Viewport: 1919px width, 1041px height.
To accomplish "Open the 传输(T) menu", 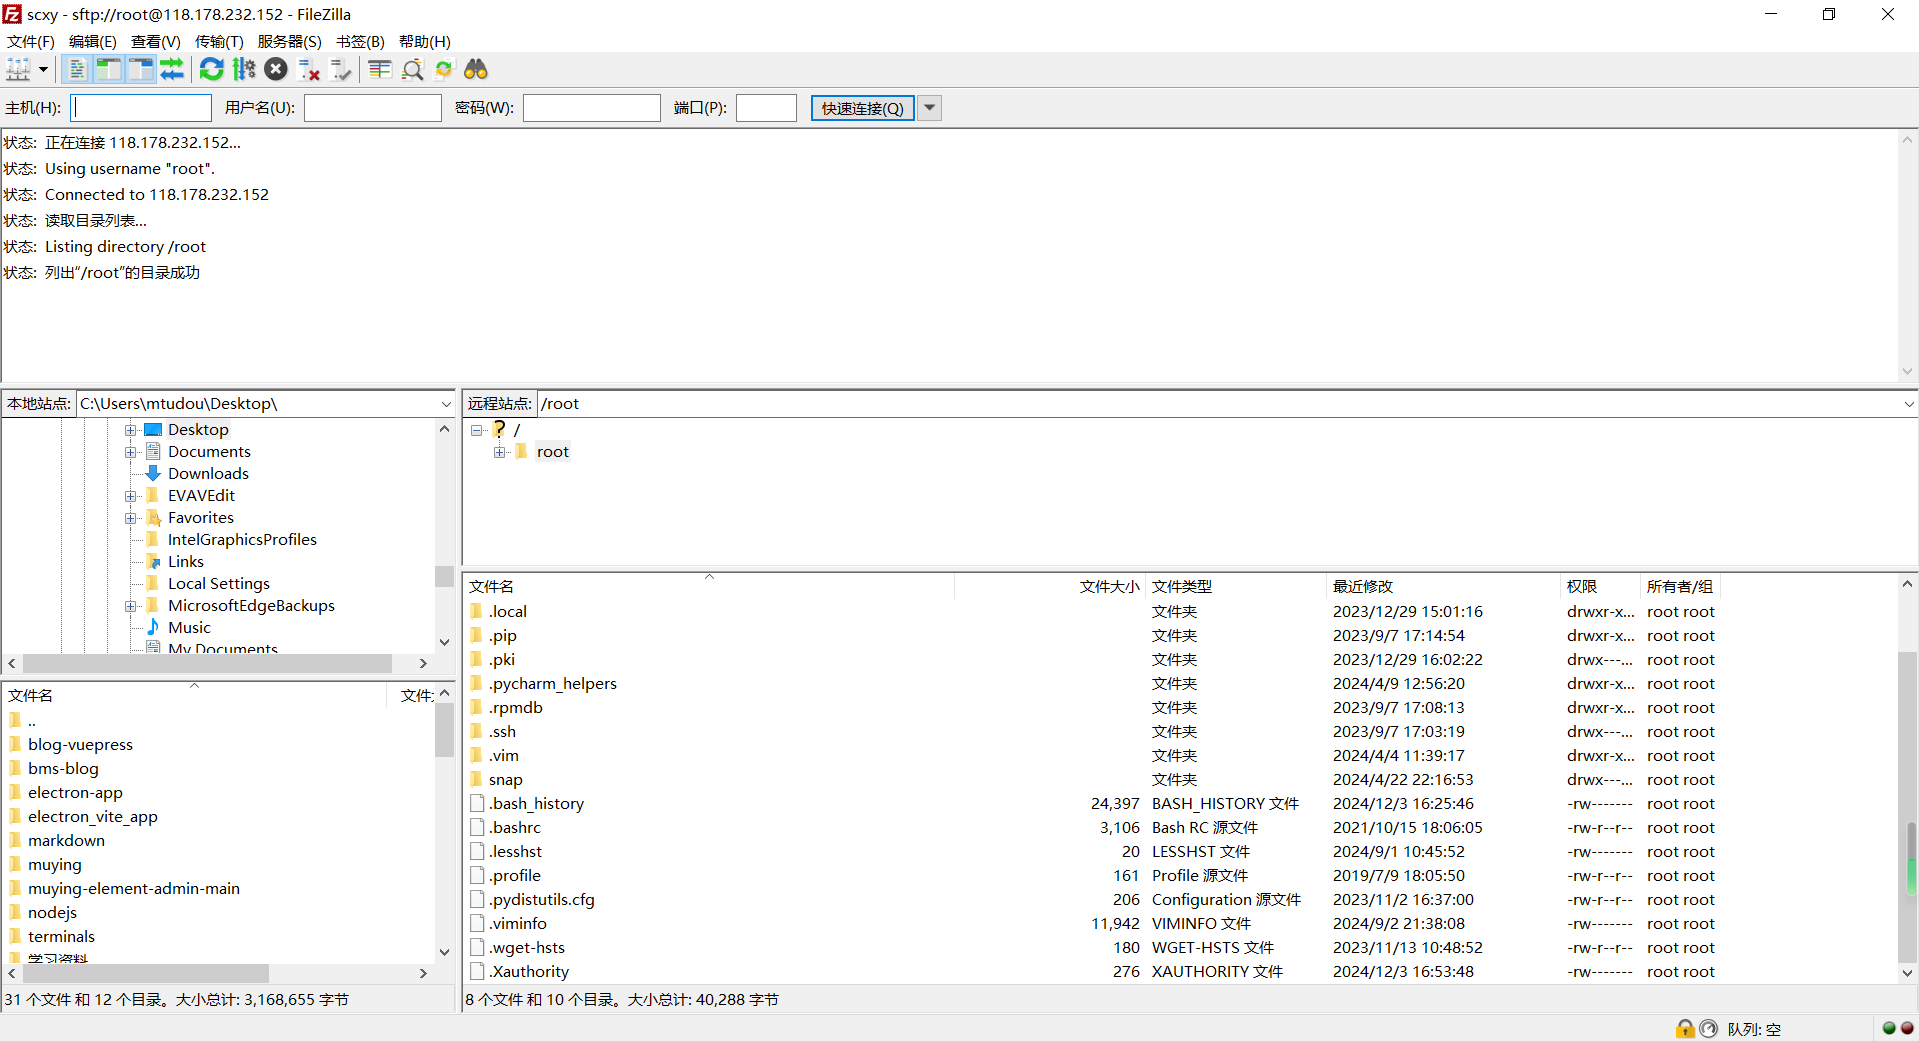I will [x=219, y=41].
